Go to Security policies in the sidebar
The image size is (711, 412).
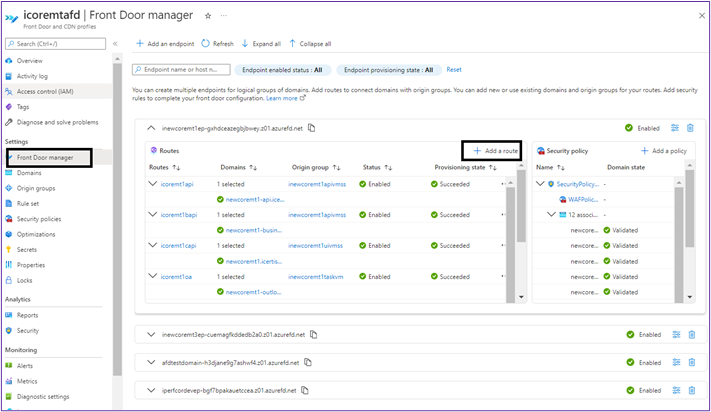coord(39,218)
